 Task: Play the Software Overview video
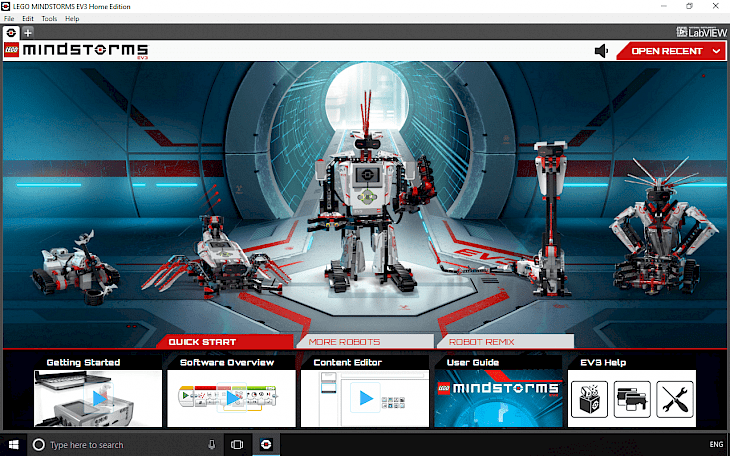click(232, 399)
